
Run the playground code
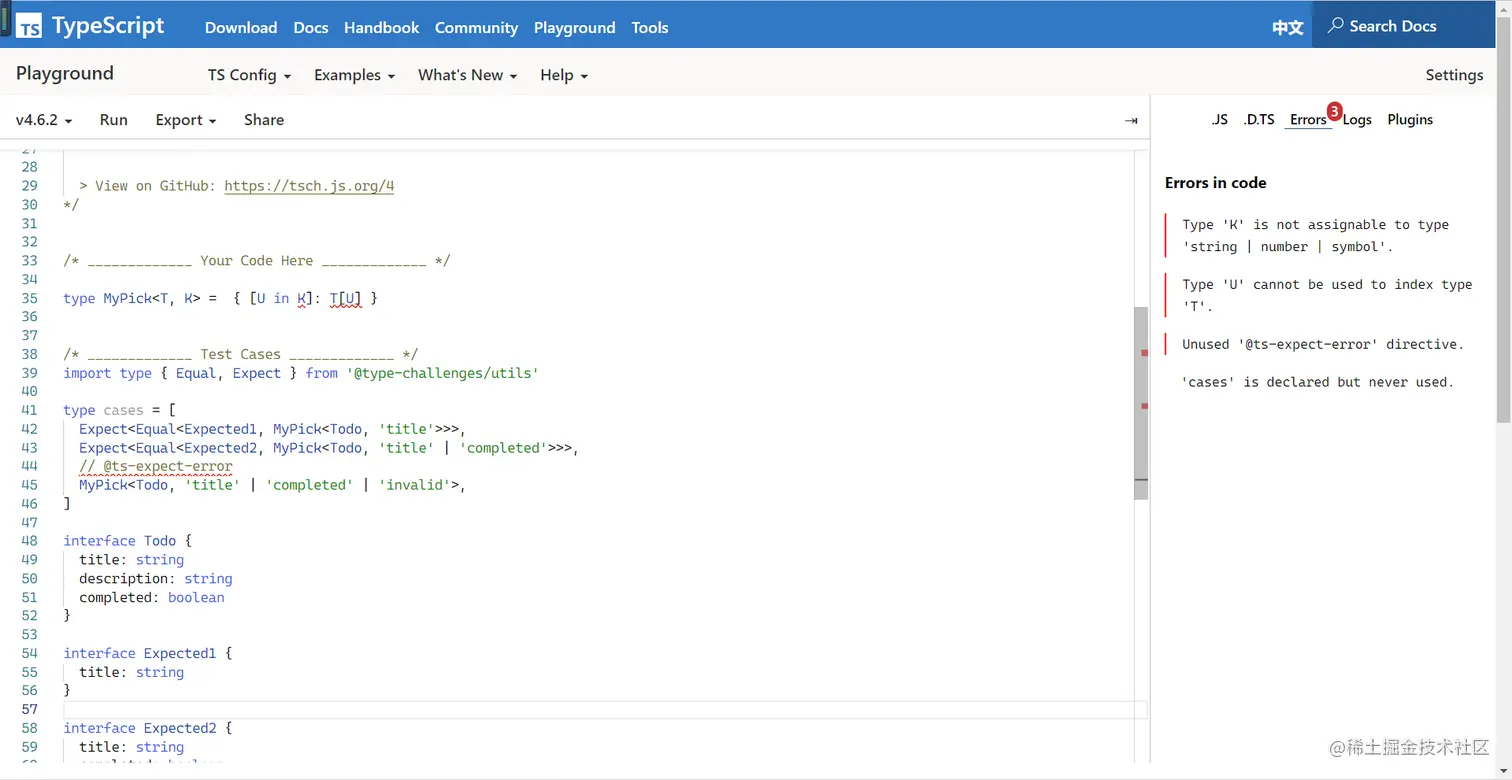point(114,120)
